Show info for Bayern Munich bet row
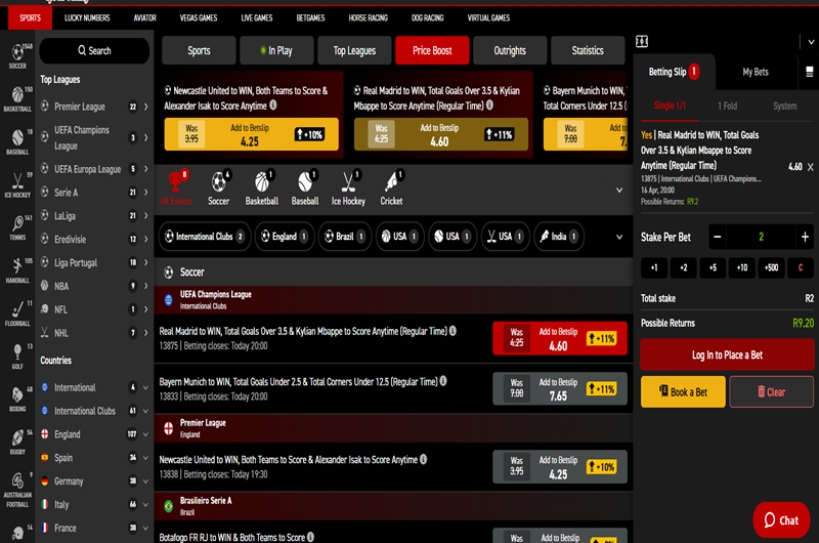Viewport: 819px width, 543px height. pyautogui.click(x=443, y=381)
